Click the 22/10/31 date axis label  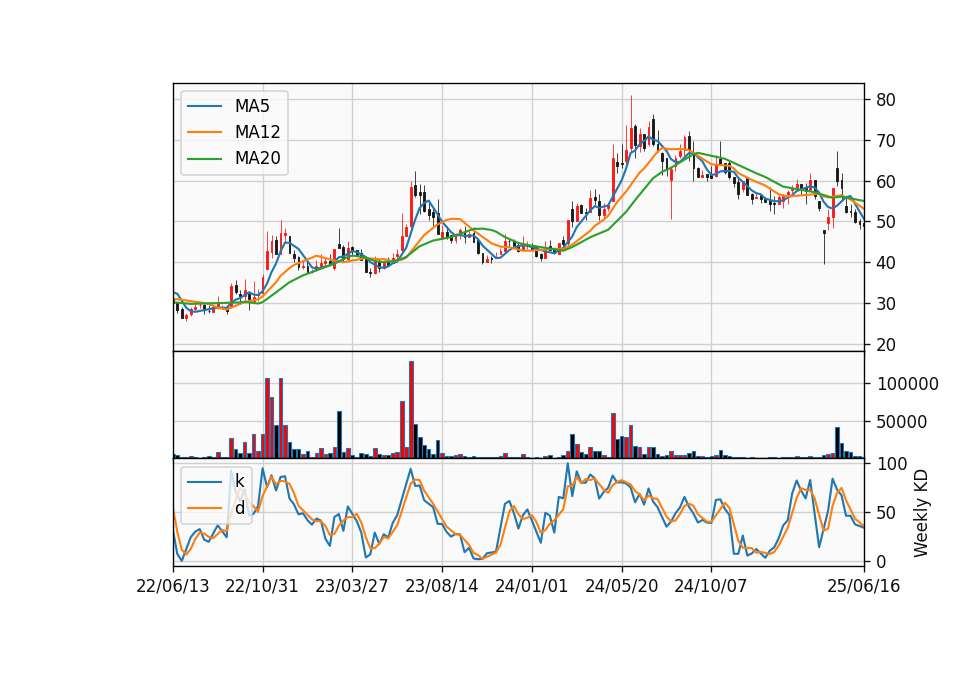(262, 586)
